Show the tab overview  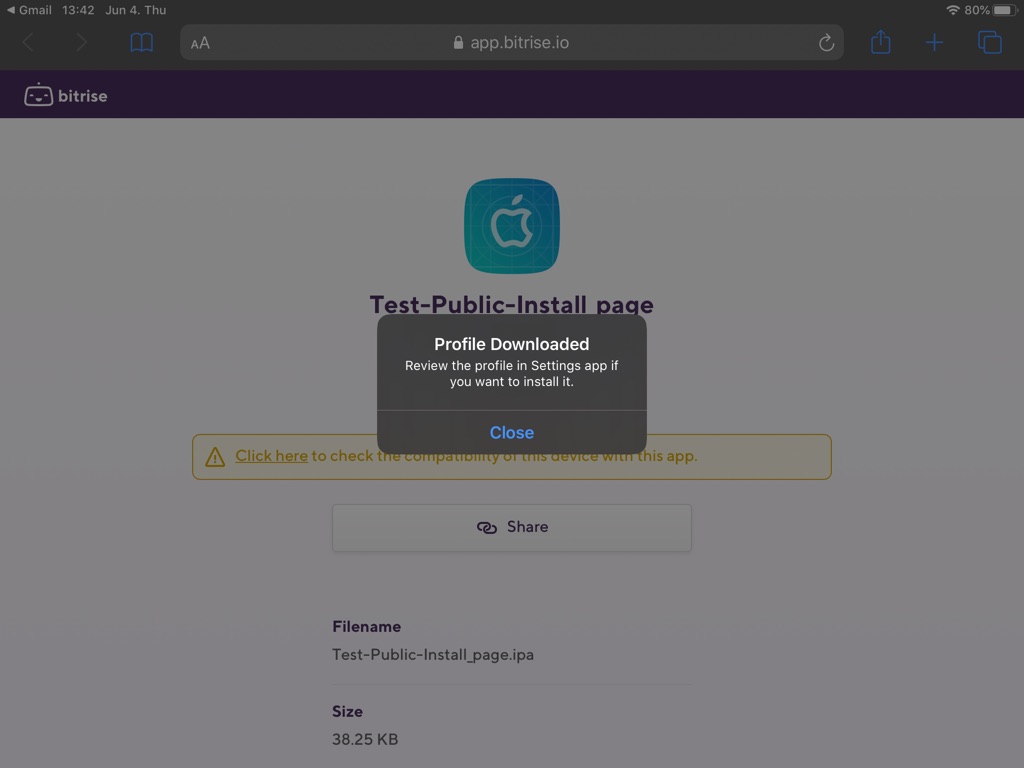pos(989,42)
